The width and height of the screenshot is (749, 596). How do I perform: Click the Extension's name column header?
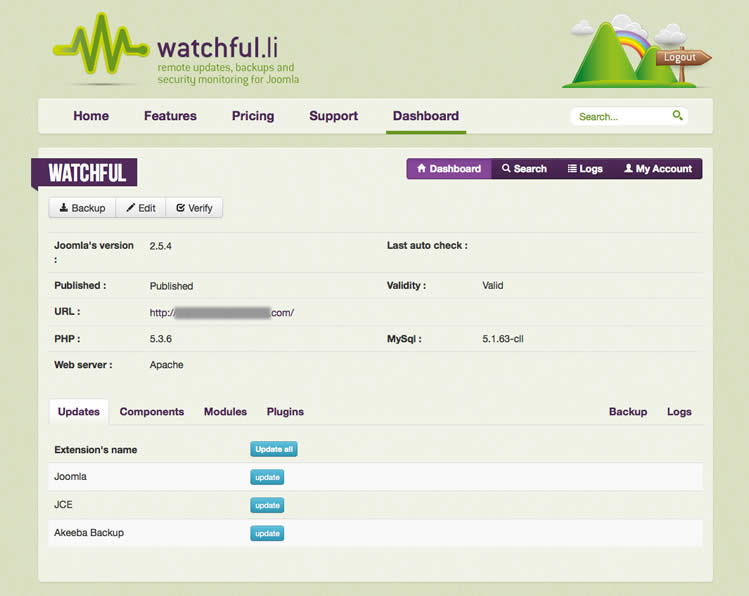[x=96, y=449]
